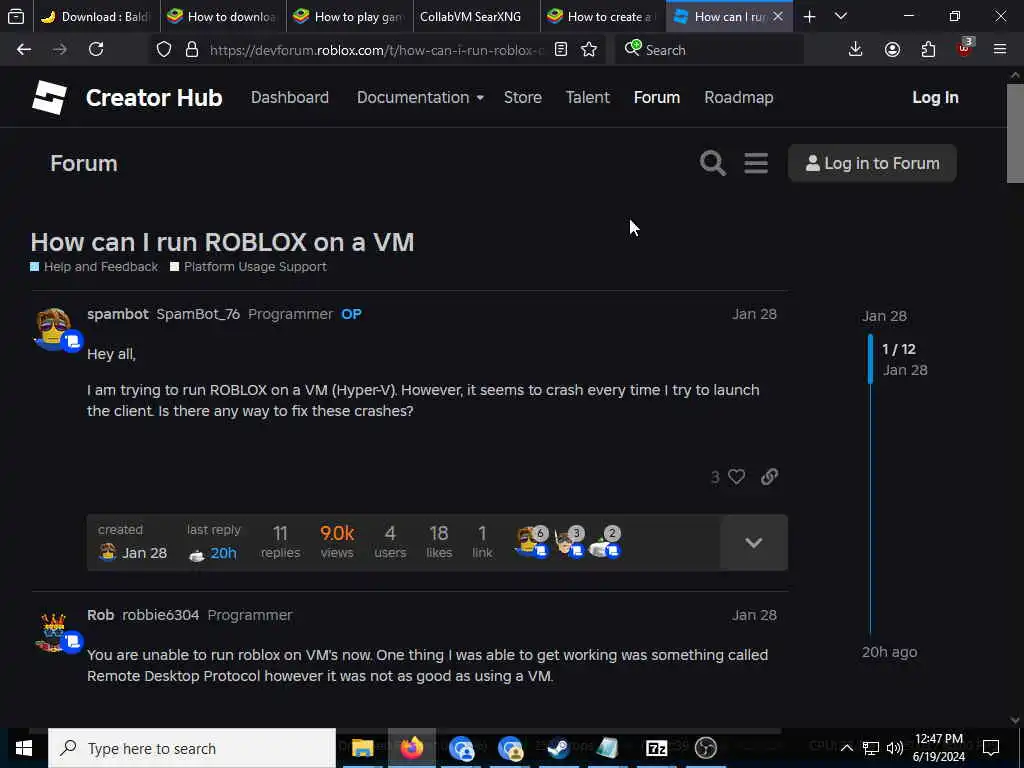Open the volume icon in system tray
Screen dimensions: 1024x768
tap(895, 748)
